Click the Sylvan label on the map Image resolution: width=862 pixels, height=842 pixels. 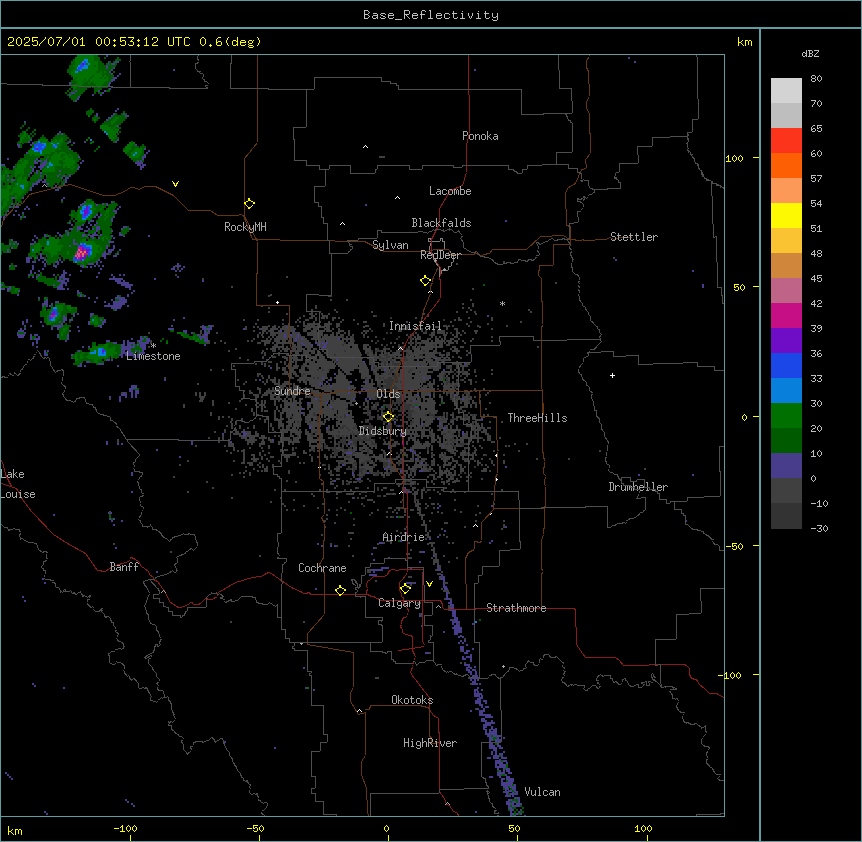click(x=390, y=245)
